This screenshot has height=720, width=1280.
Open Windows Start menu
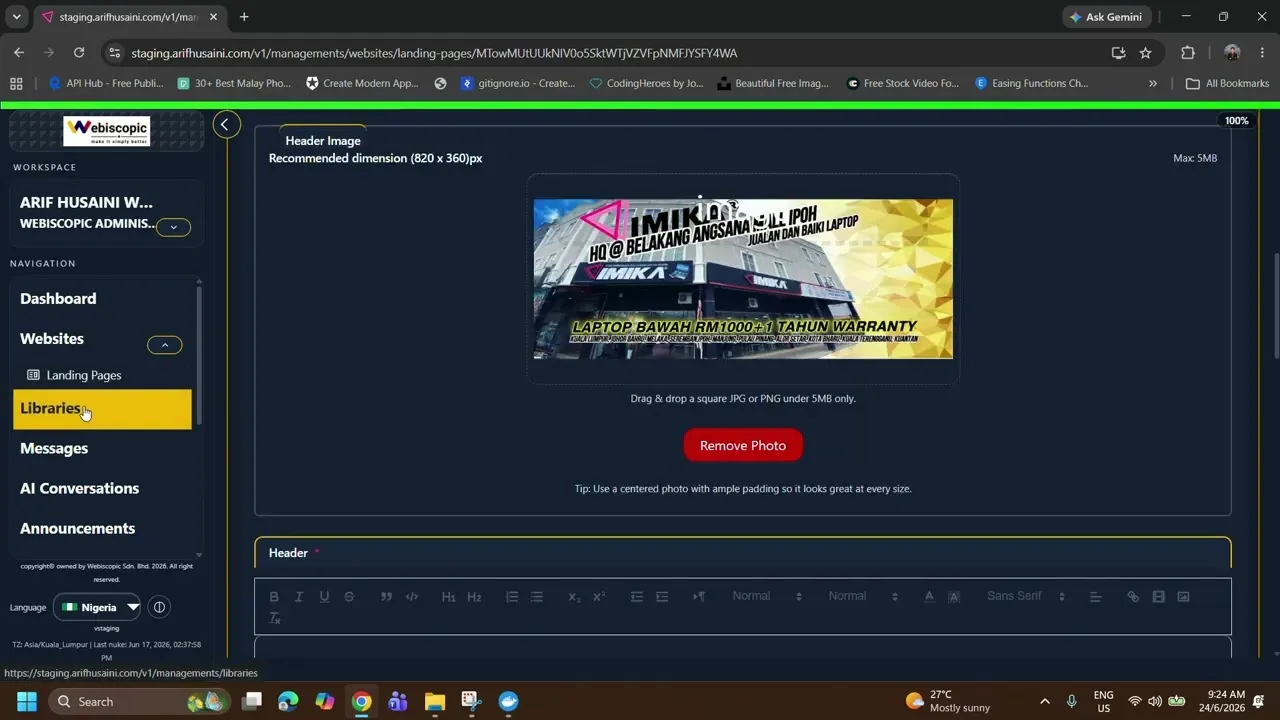pos(26,701)
